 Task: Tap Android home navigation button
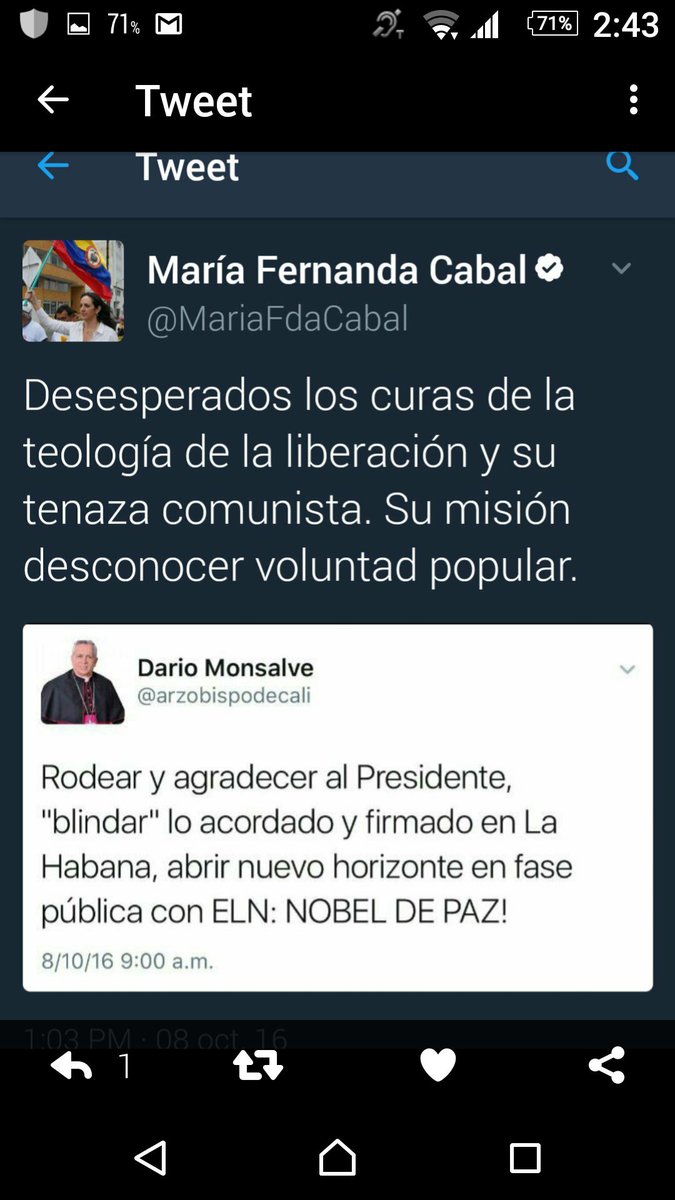pos(338,1158)
